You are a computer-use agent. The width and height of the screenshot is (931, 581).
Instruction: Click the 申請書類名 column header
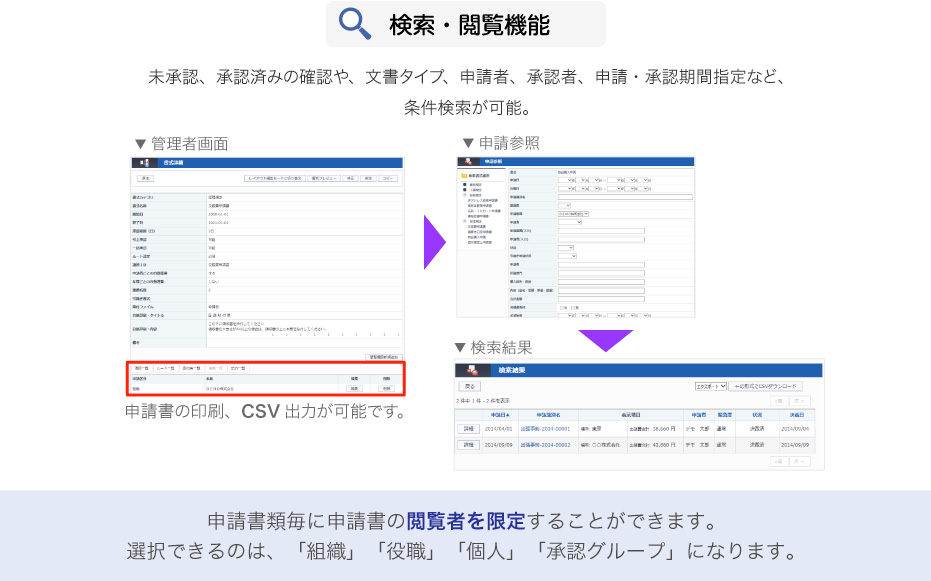coord(547,414)
